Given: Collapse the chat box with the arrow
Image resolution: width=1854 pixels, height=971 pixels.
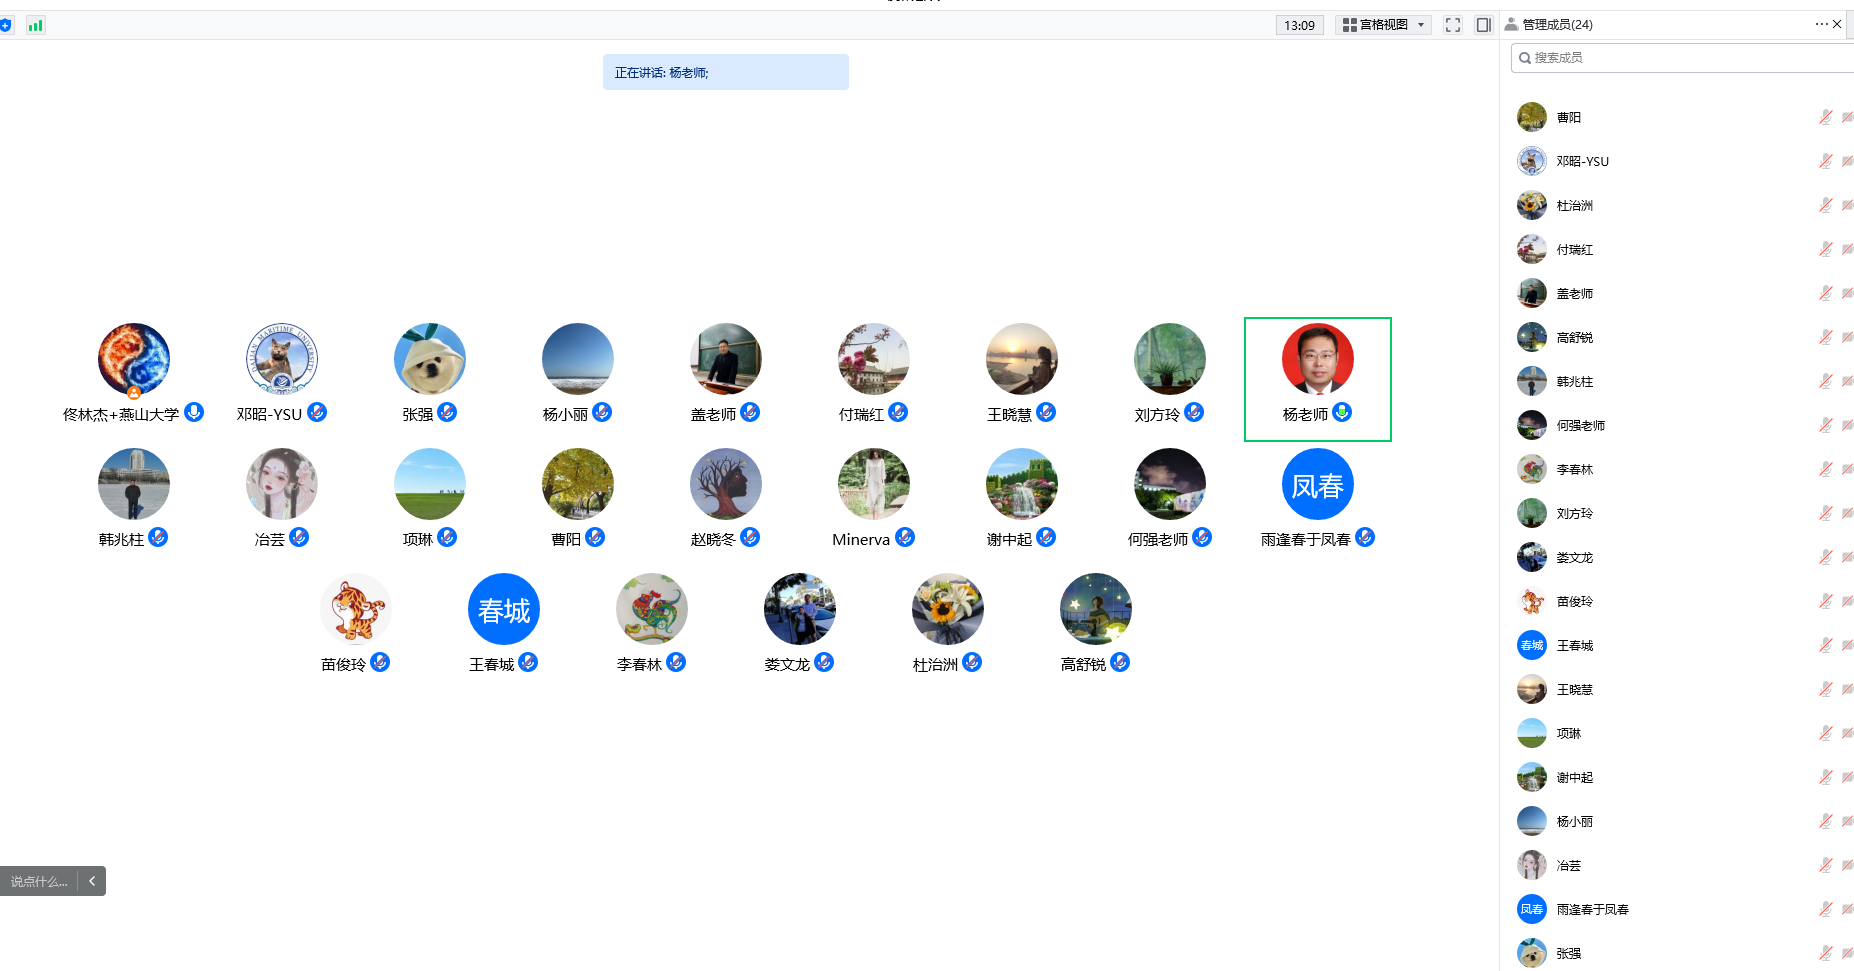Looking at the screenshot, I should (x=92, y=881).
